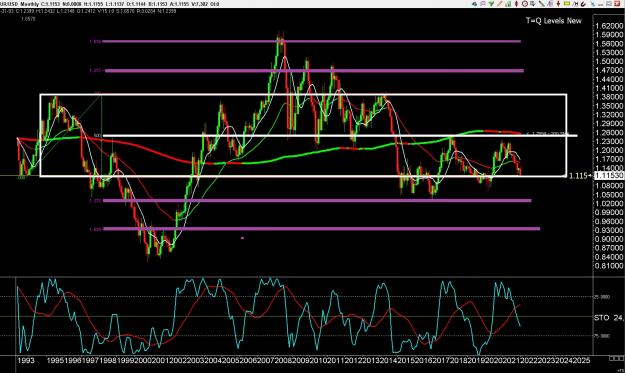Click the 1993 year label on time axis
This screenshot has width=625, height=373.
(x=26, y=361)
